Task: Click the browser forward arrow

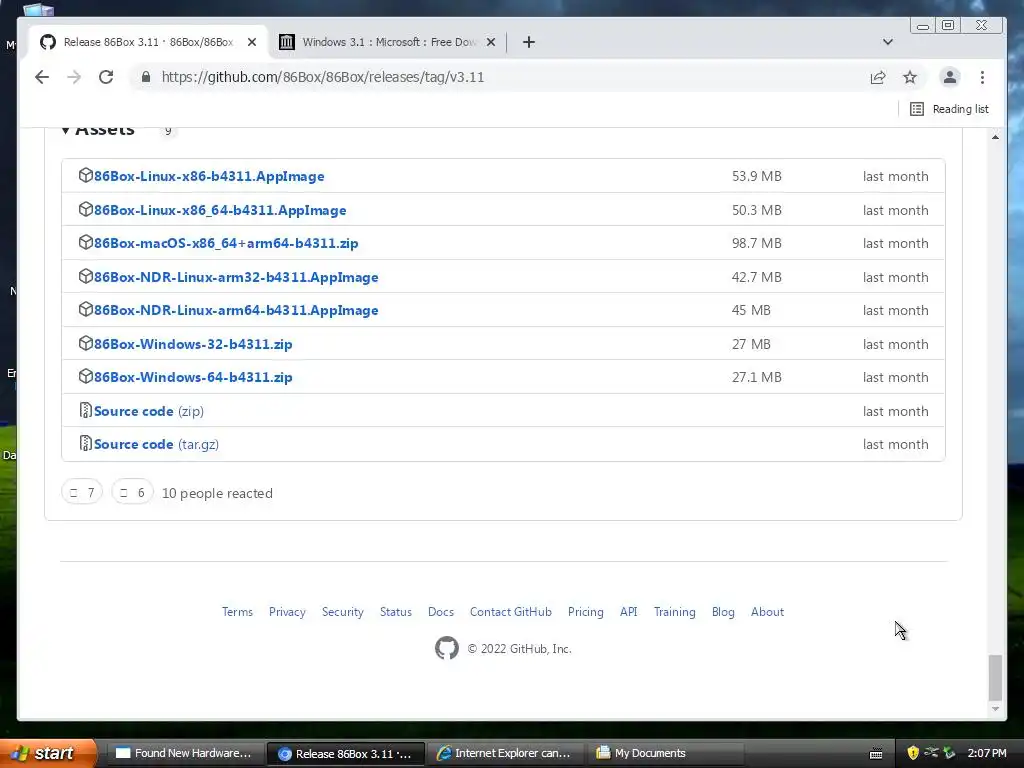Action: (x=74, y=77)
